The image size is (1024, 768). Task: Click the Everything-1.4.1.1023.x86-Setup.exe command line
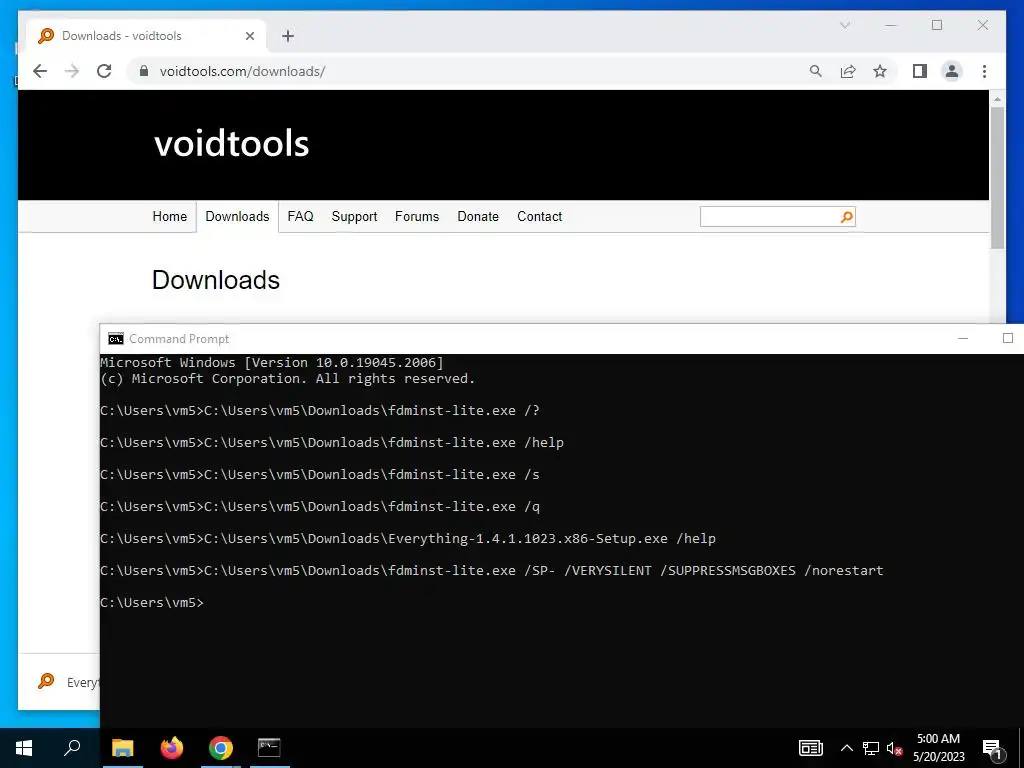(x=408, y=539)
